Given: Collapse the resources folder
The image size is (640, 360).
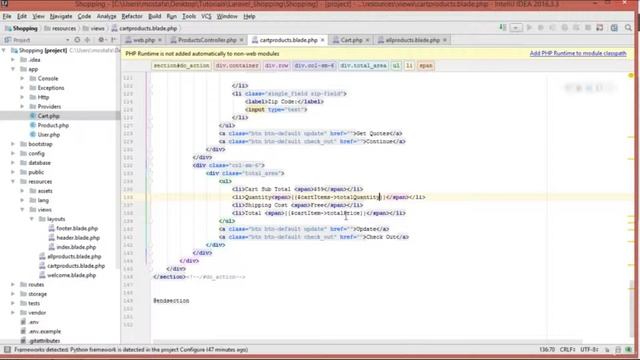Looking at the screenshot, I should [13, 182].
